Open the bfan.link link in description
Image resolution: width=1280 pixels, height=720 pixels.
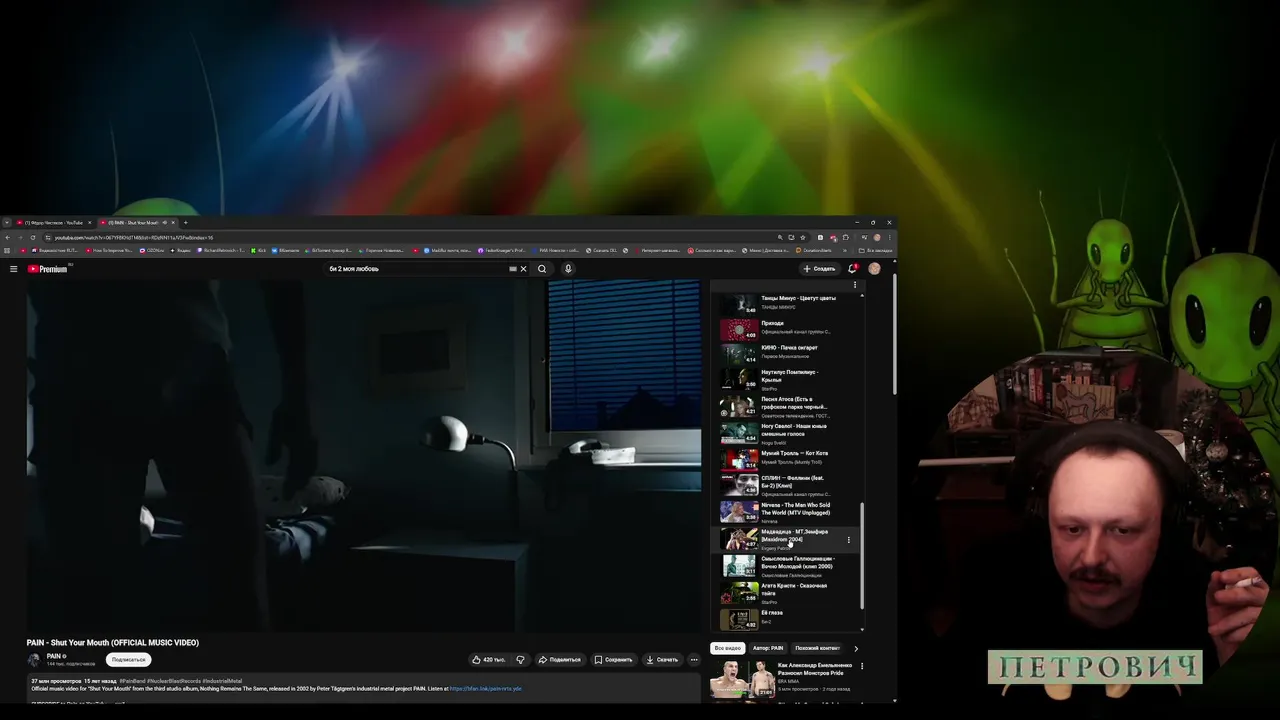point(485,689)
